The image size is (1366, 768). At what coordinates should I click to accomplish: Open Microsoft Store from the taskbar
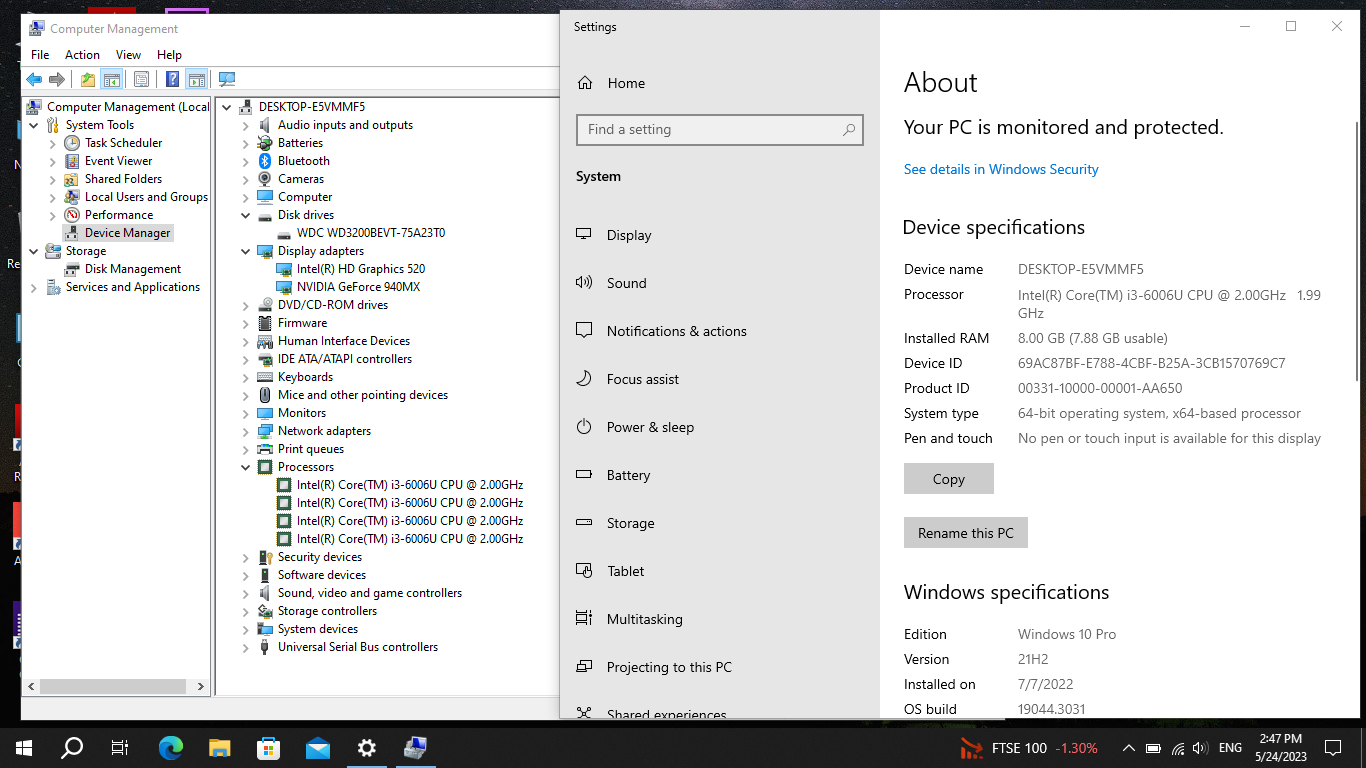(x=269, y=747)
